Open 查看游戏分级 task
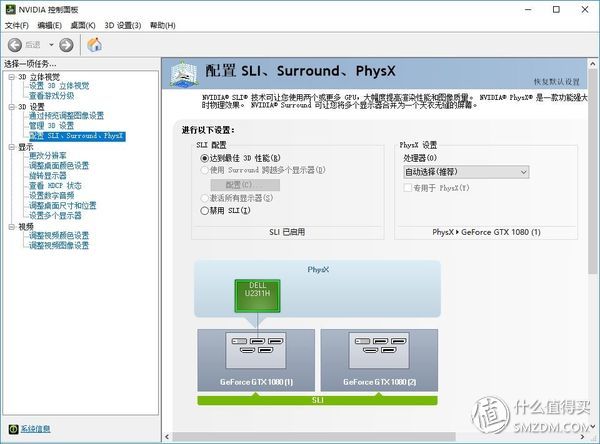This screenshot has height=444, width=600. click(51, 96)
